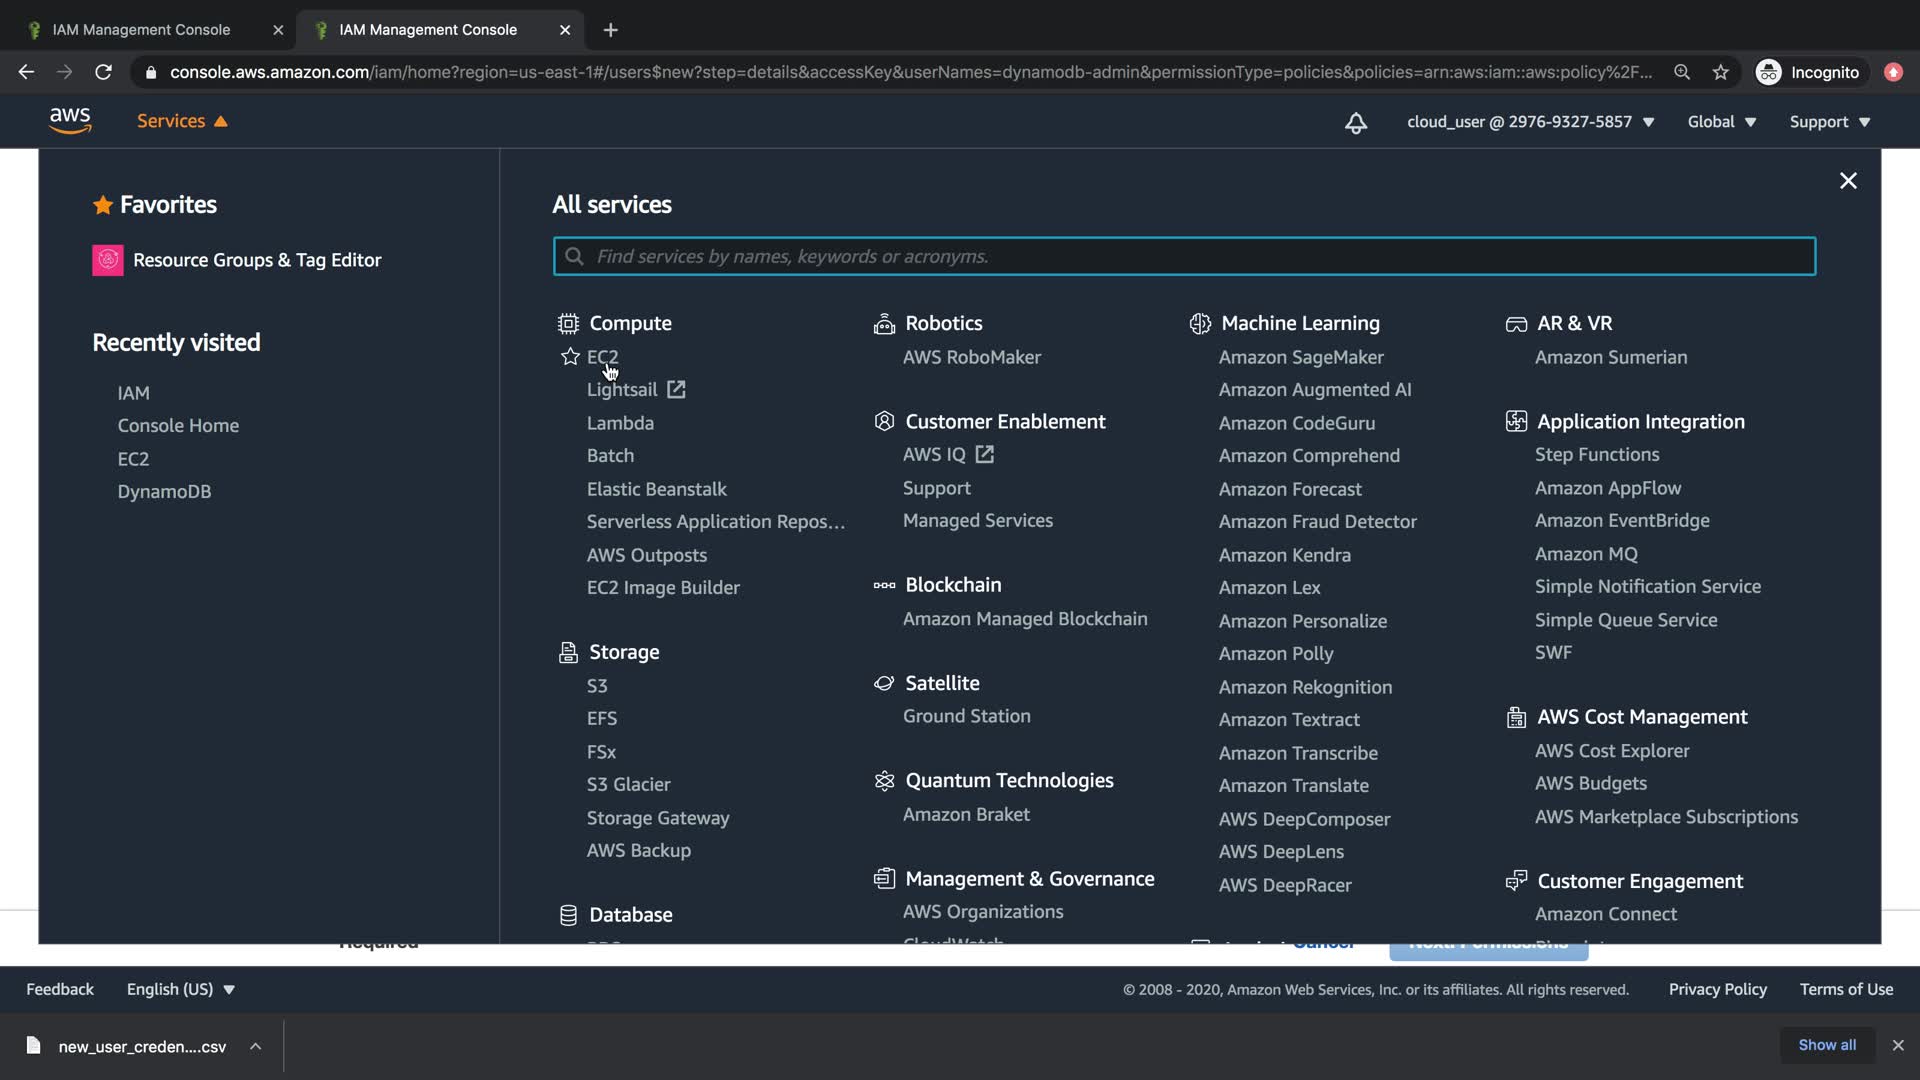
Task: Collapse the Services dropdown menu
Action: pos(182,121)
